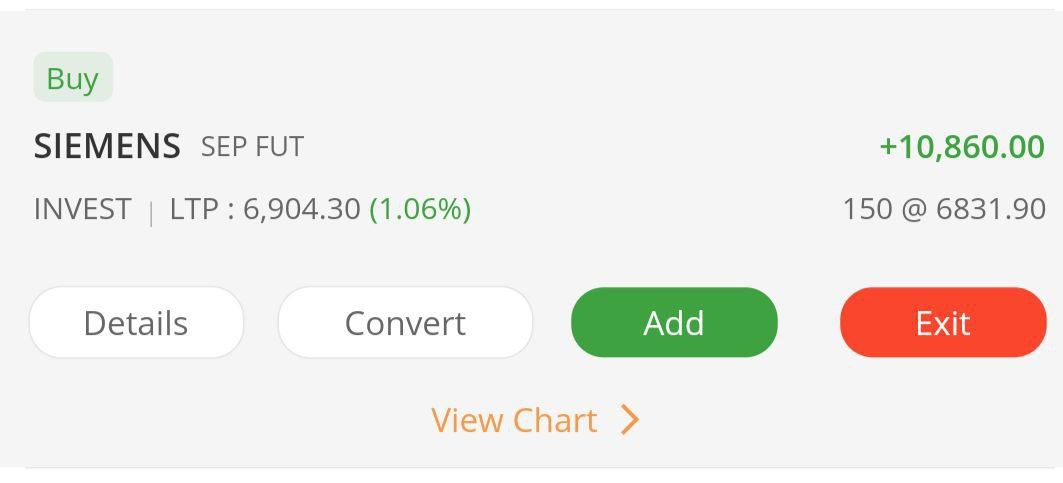Click the separator between INVEST and LTP
The height and width of the screenshot is (483, 1063).
tap(151, 211)
